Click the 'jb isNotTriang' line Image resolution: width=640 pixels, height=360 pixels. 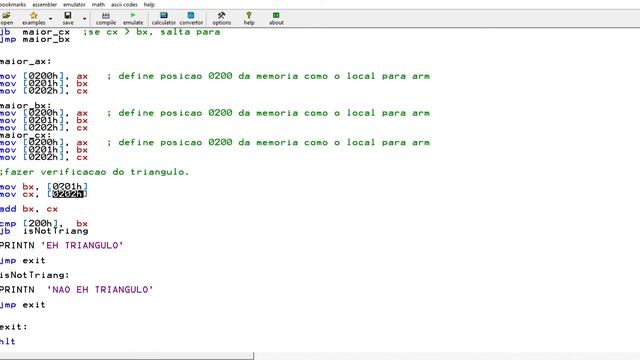[x=44, y=231]
